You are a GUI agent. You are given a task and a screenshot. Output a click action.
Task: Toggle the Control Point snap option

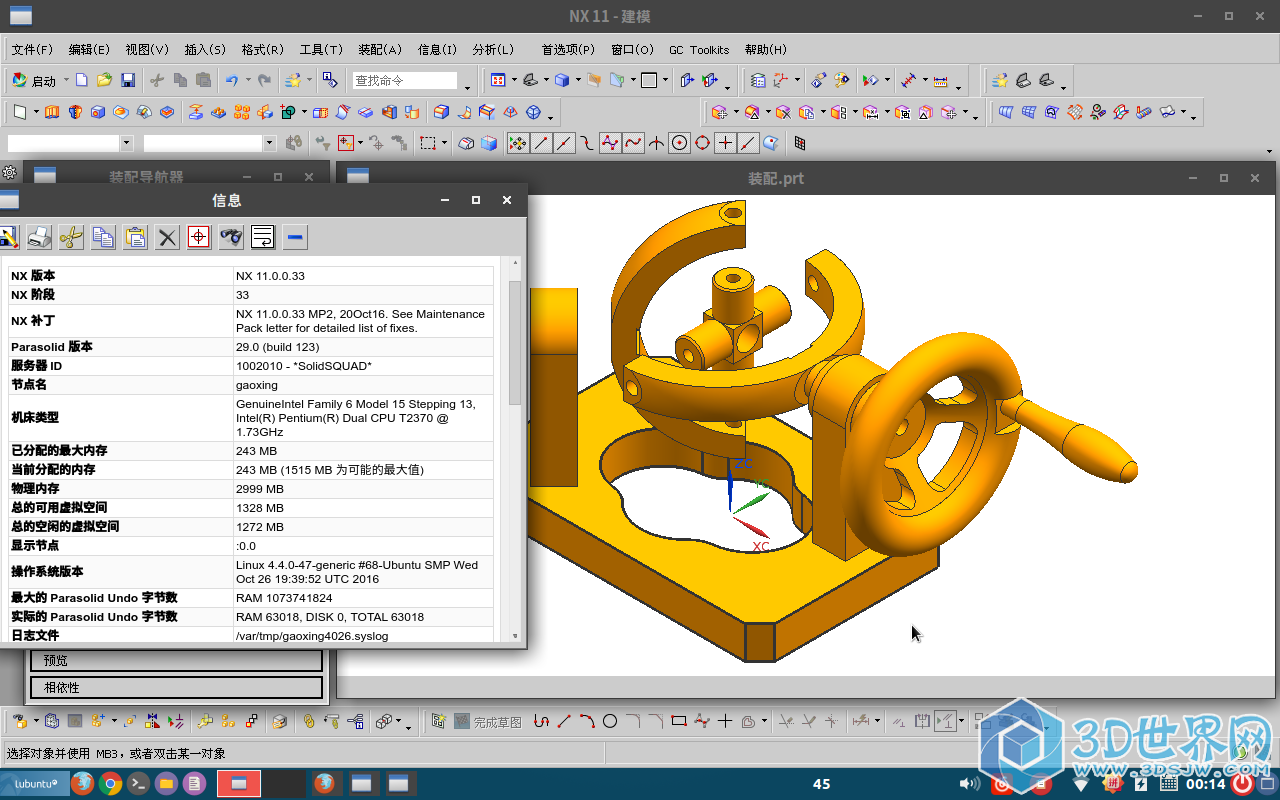pyautogui.click(x=587, y=143)
